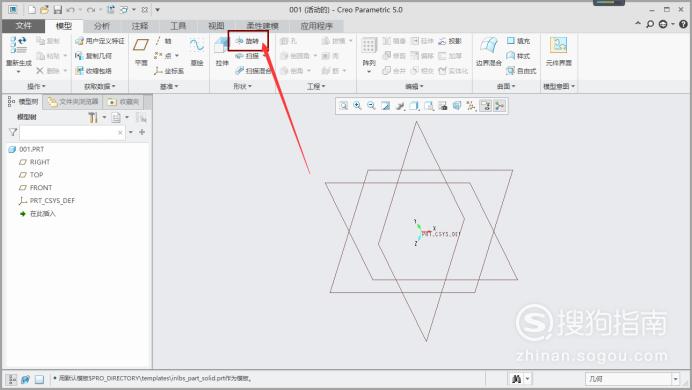Screen dimensions: 692x390
Task: Click the Pattern (阵列) tool
Action: pos(369,55)
